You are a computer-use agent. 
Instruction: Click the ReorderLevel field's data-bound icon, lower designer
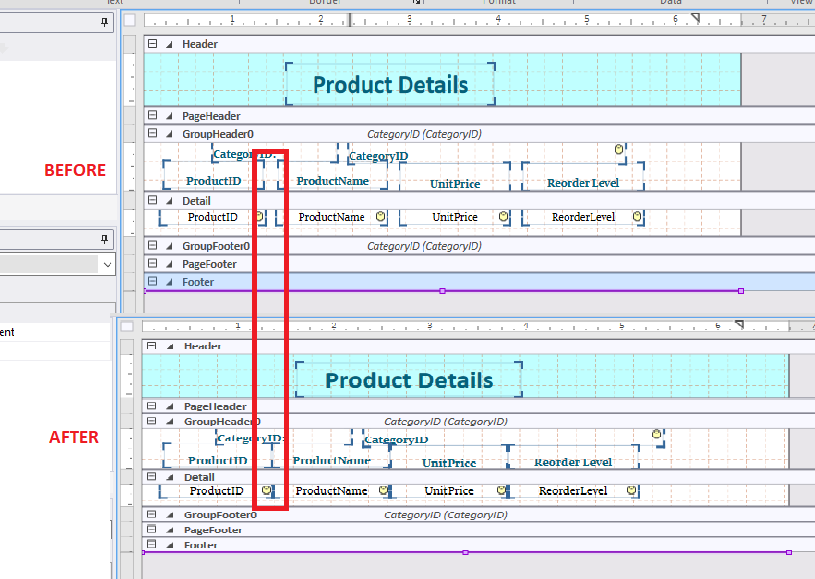tap(631, 490)
